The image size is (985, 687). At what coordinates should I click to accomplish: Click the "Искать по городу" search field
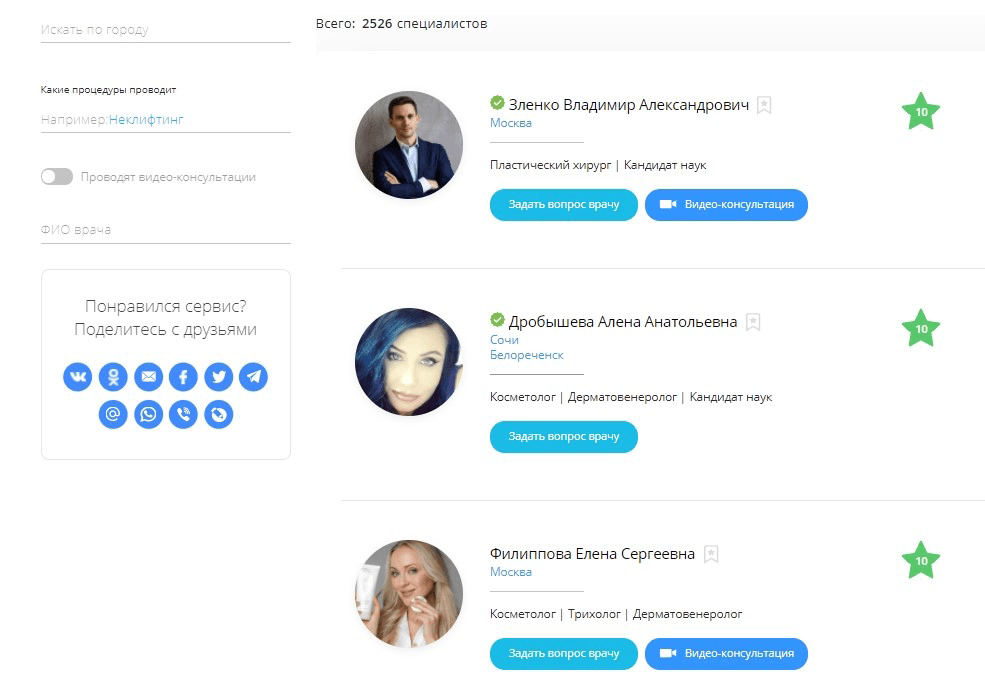165,30
